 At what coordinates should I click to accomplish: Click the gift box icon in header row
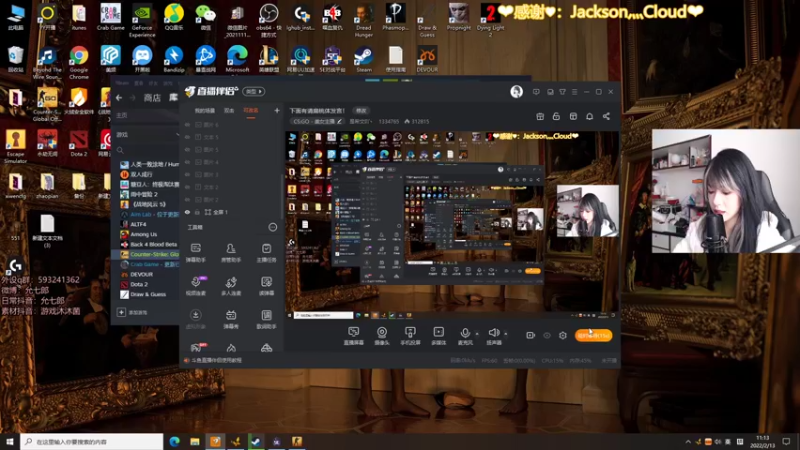[x=540, y=116]
